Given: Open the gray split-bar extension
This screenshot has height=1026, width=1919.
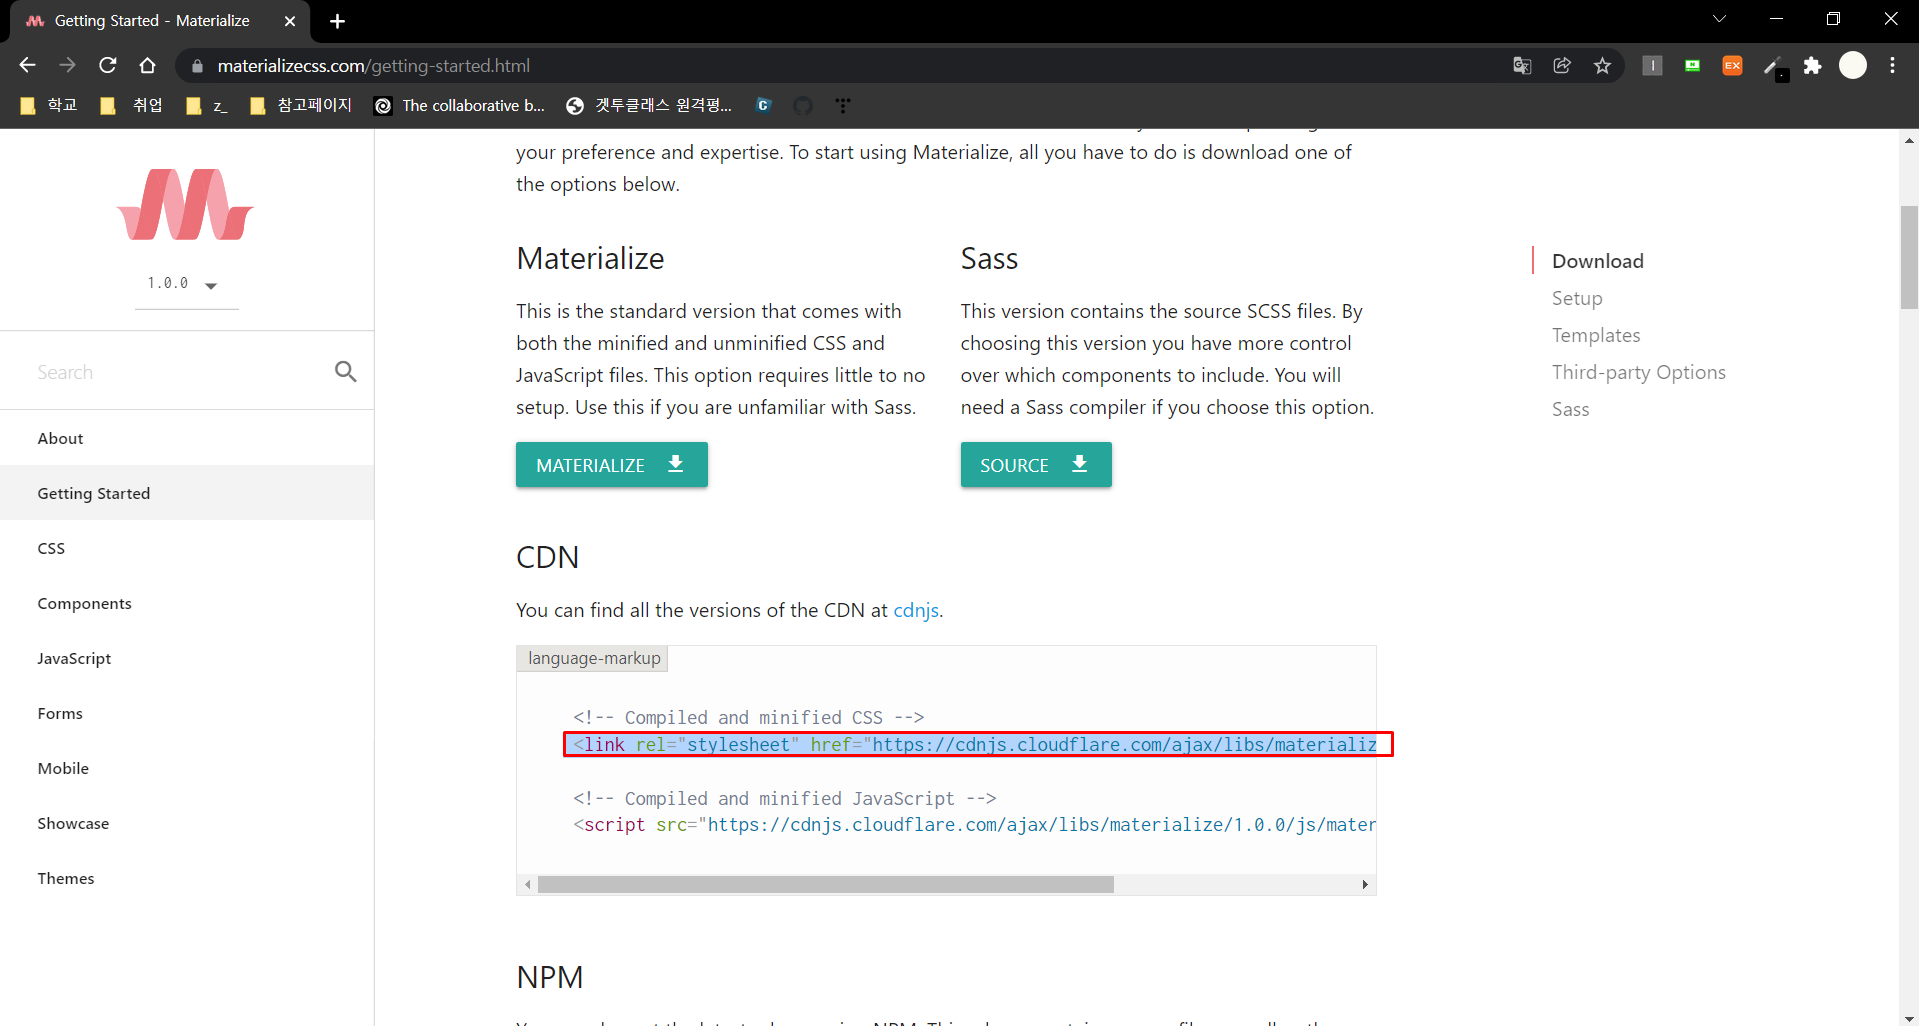Looking at the screenshot, I should click(x=1652, y=66).
